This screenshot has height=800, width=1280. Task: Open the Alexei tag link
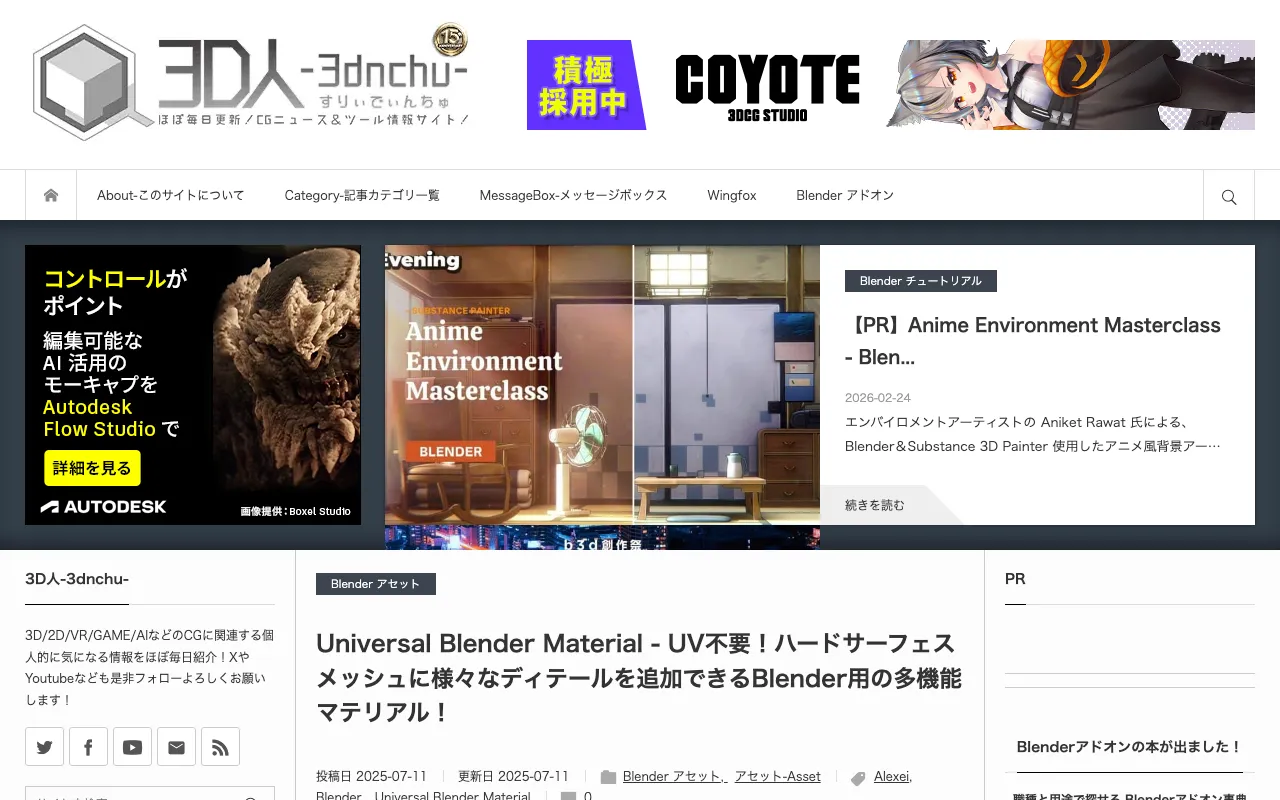(891, 777)
